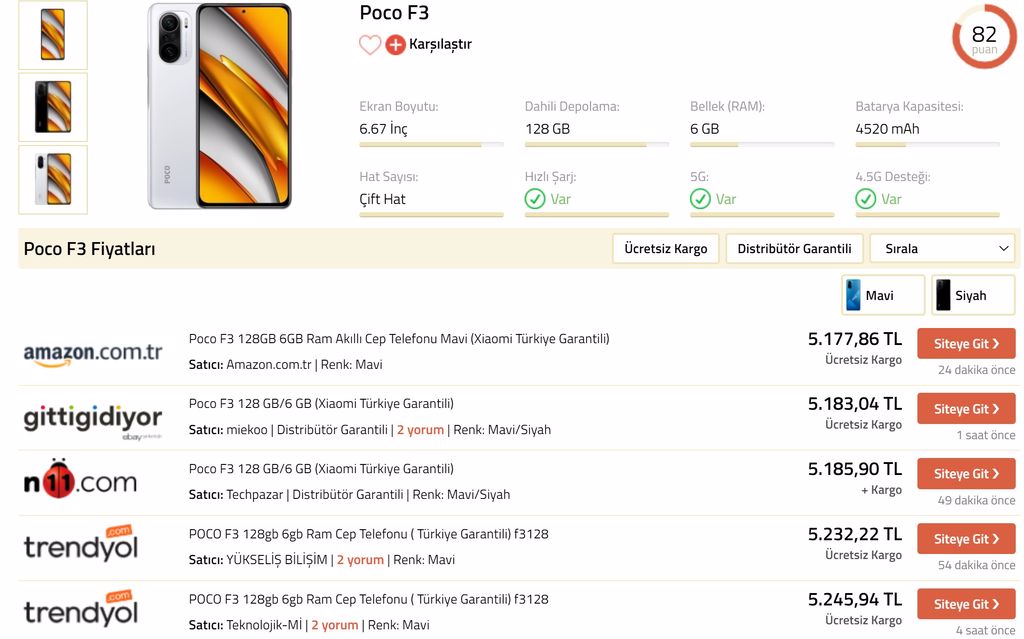Click the blue phone icon in Mavi filter

pos(853,295)
